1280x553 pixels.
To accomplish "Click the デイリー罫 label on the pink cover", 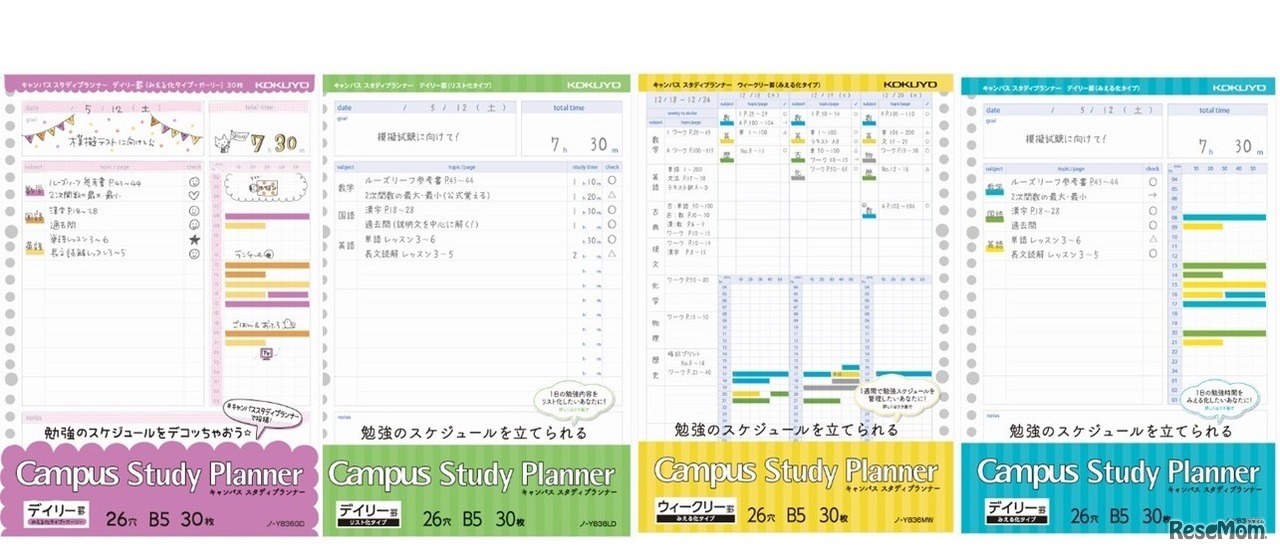I will click(x=56, y=514).
